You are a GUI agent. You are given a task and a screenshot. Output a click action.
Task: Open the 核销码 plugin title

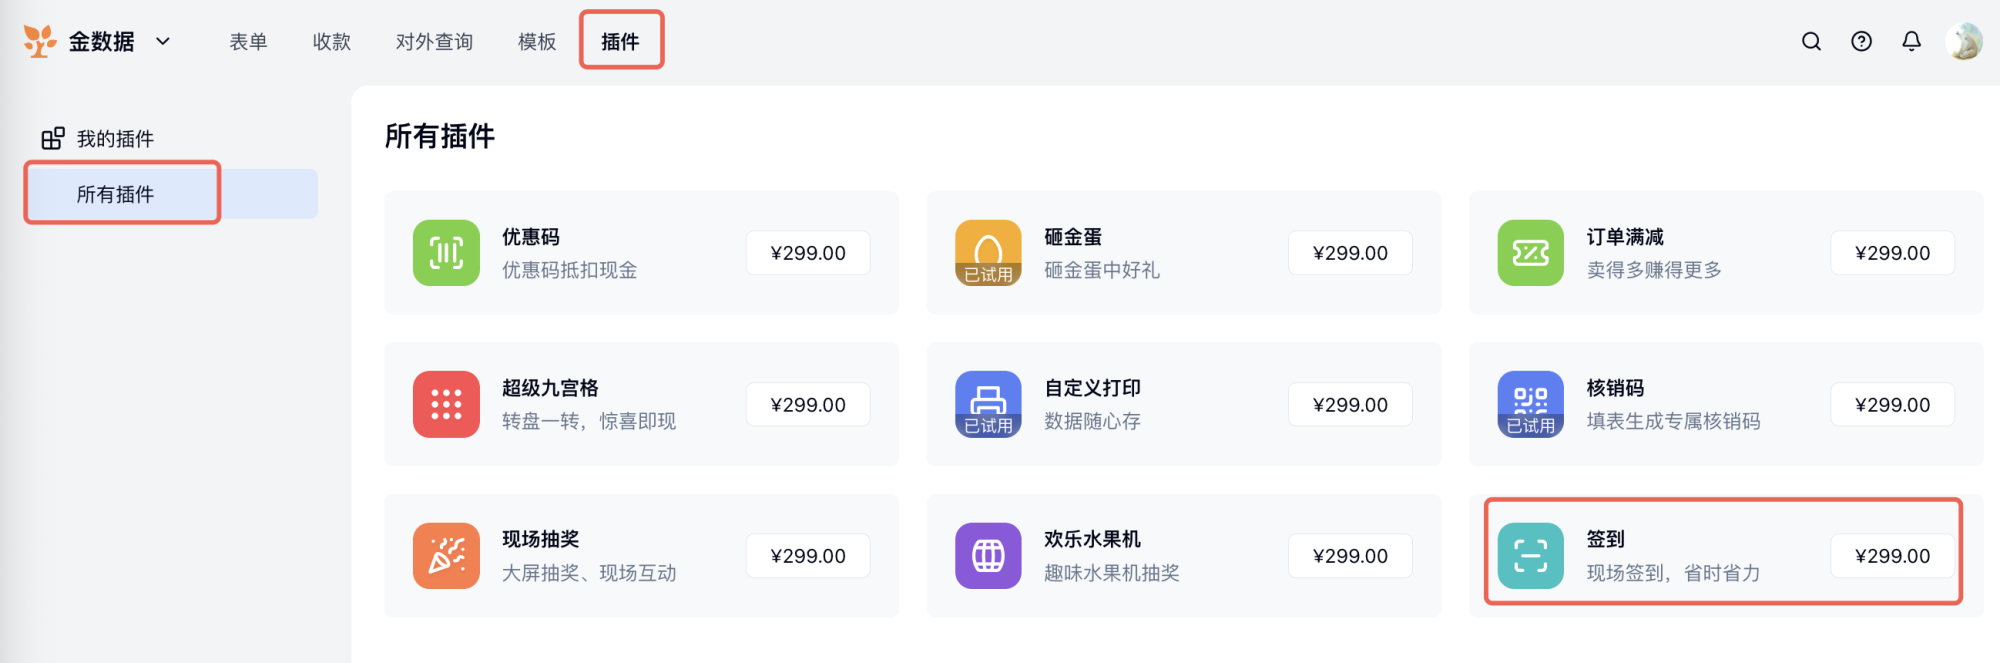(1615, 388)
